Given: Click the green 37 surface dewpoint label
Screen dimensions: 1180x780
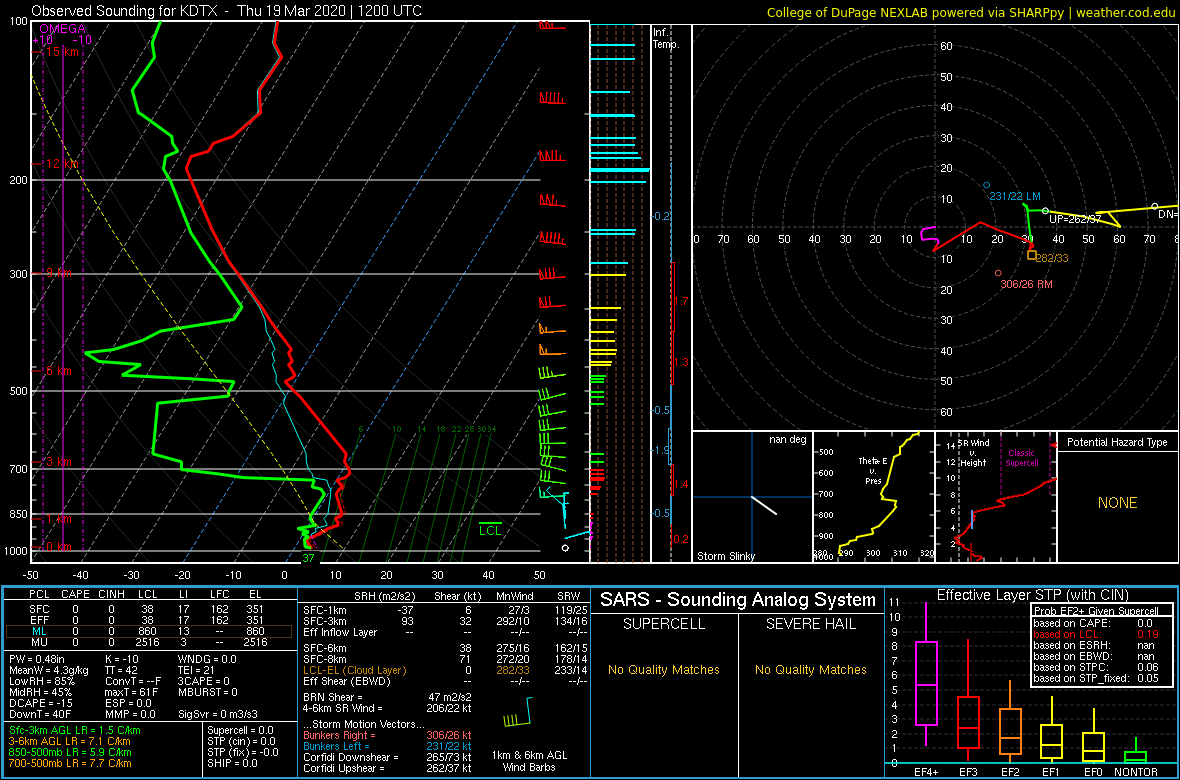Looking at the screenshot, I should pos(308,559).
